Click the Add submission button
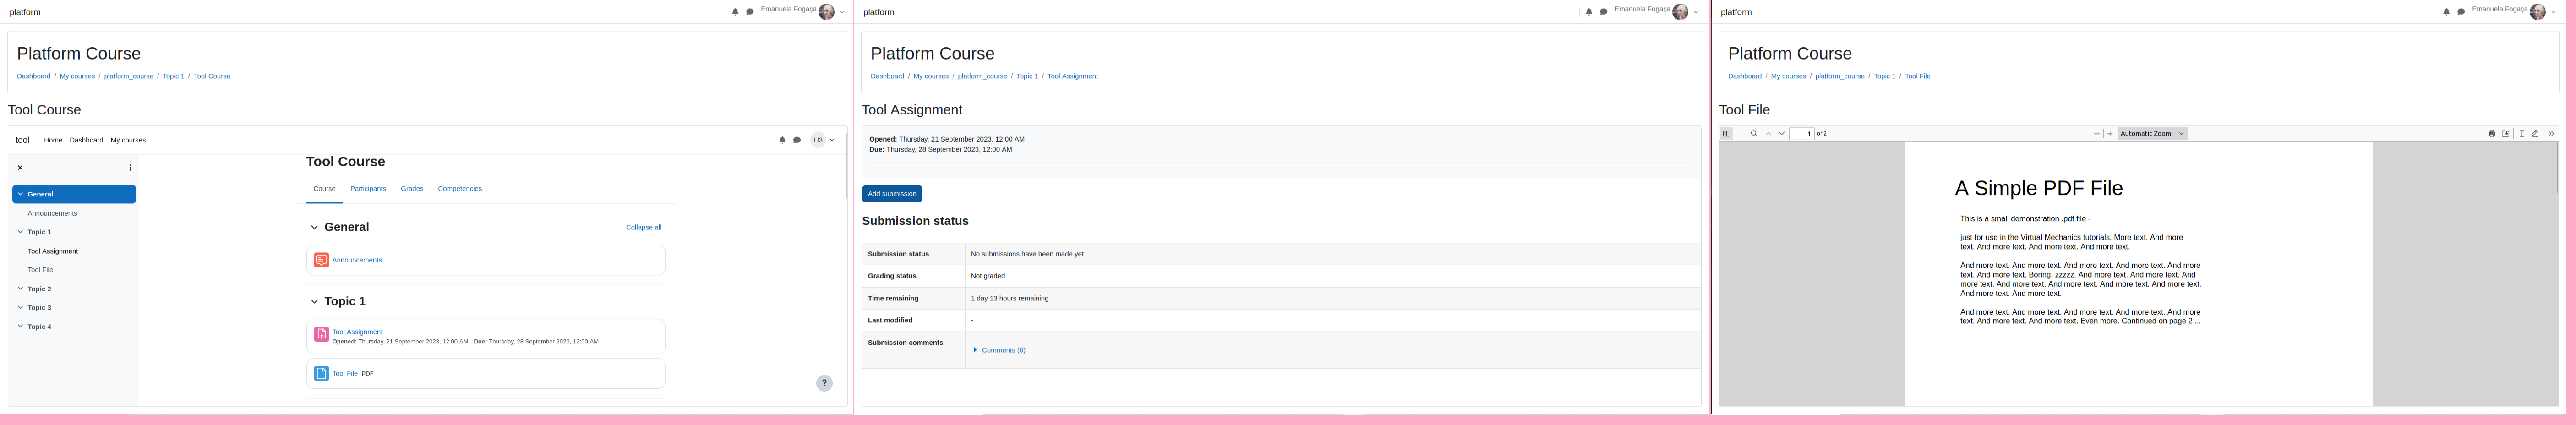This screenshot has width=2576, height=425. [x=892, y=194]
